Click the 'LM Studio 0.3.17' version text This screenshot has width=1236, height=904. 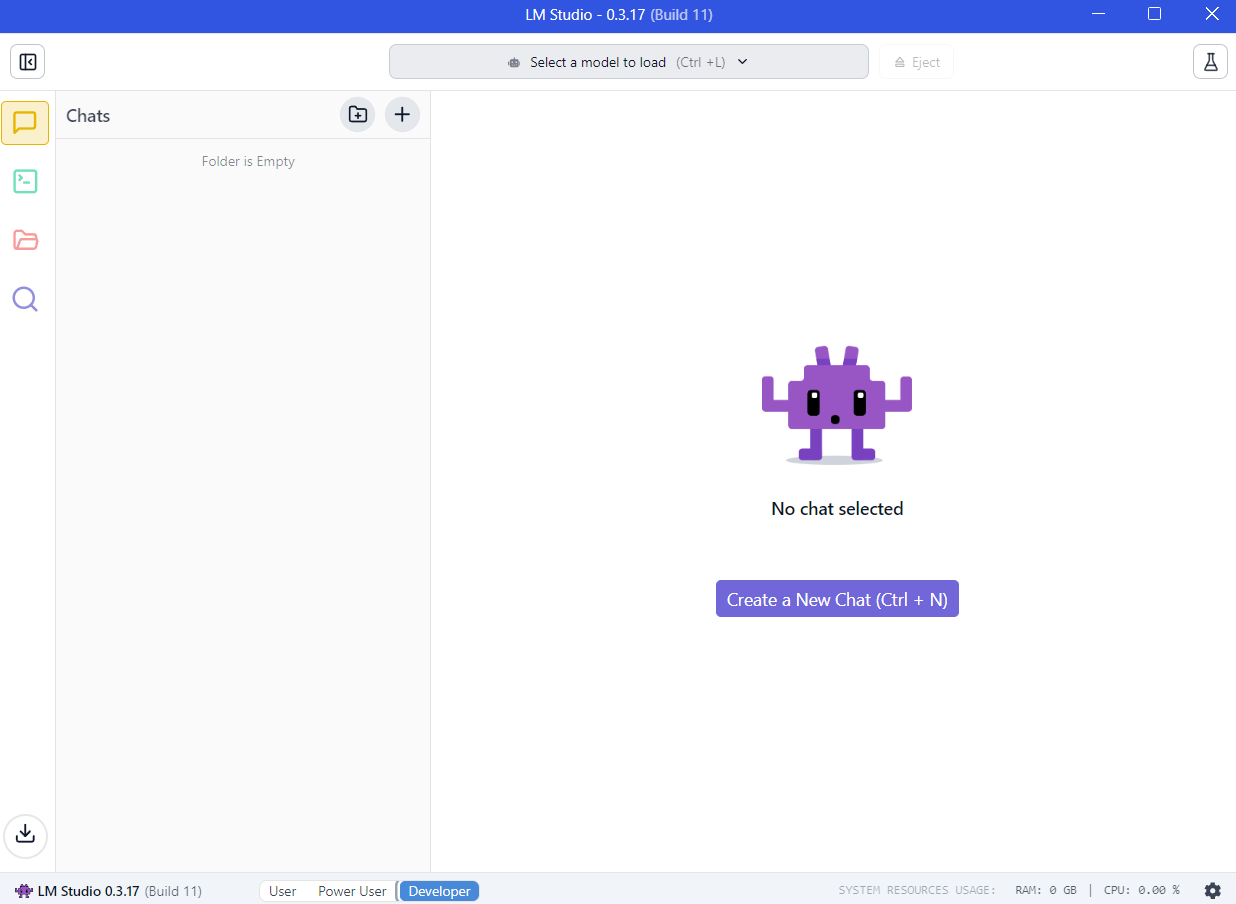click(x=88, y=891)
